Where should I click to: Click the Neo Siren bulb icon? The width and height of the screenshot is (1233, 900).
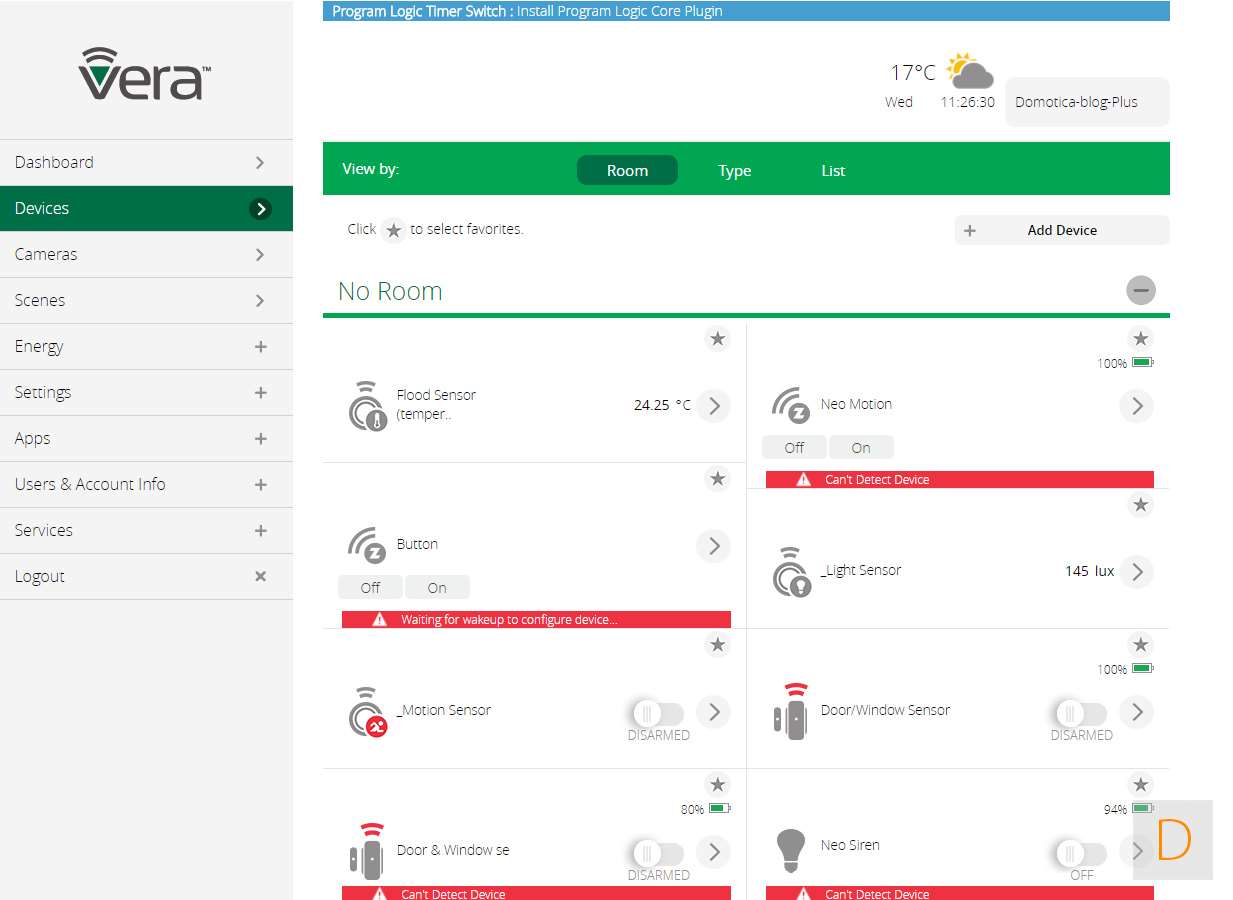point(791,851)
